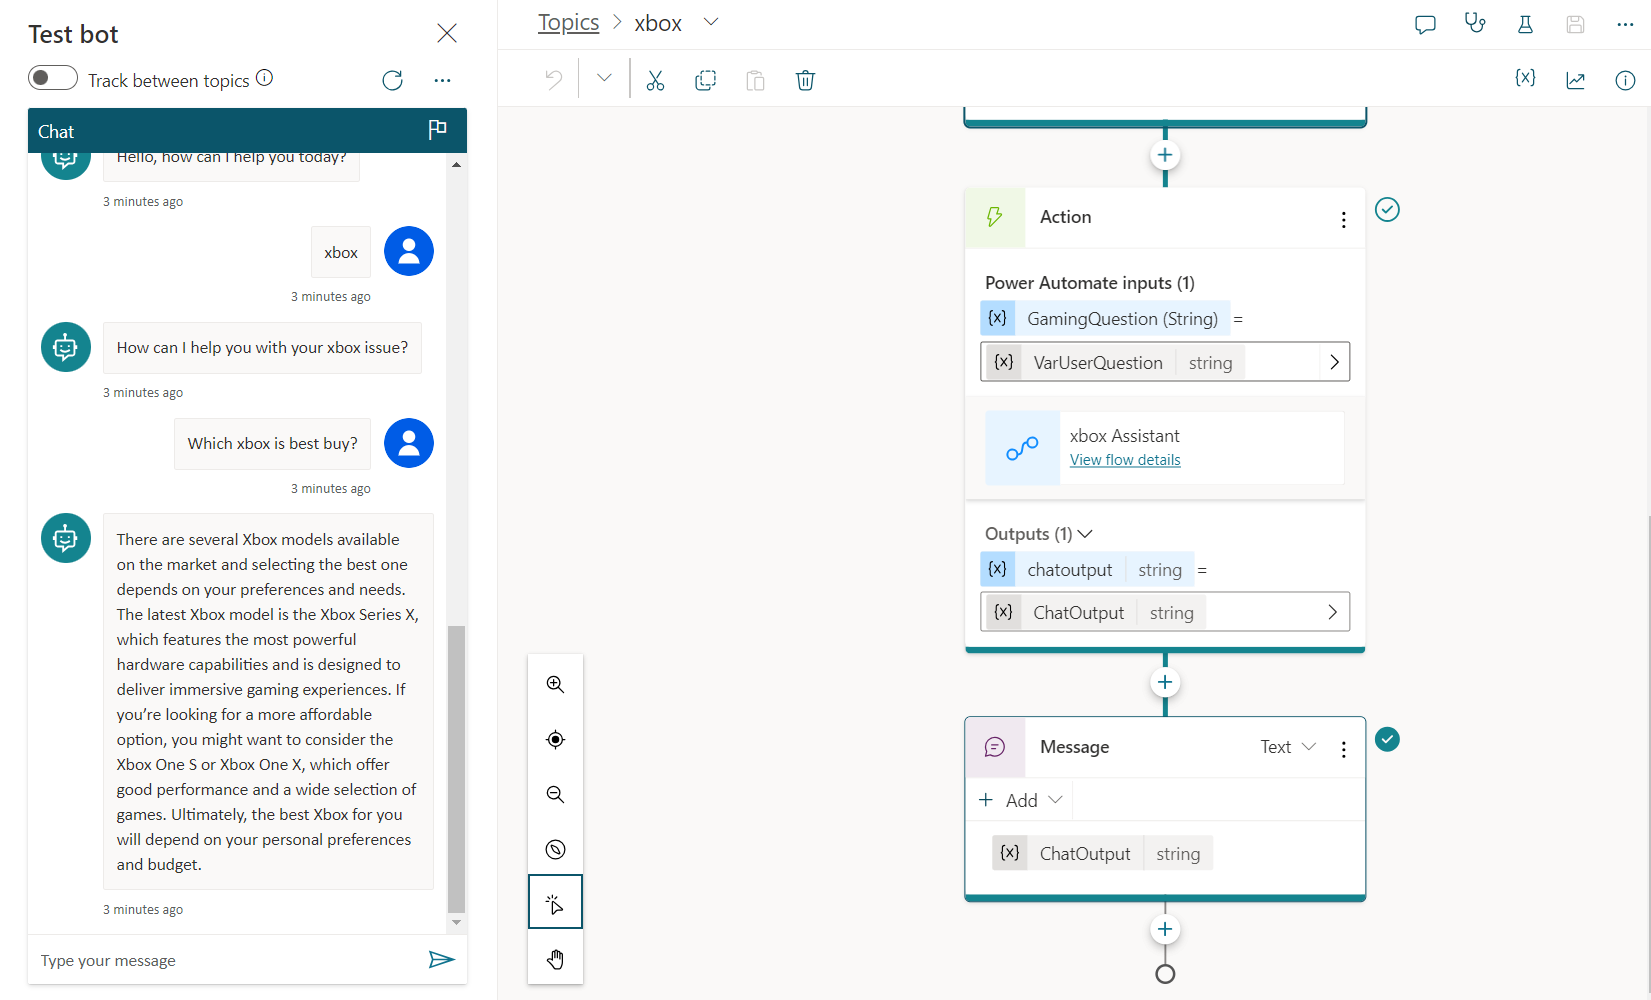
Task: Collapse the Outputs (1) section
Action: pos(1084,534)
